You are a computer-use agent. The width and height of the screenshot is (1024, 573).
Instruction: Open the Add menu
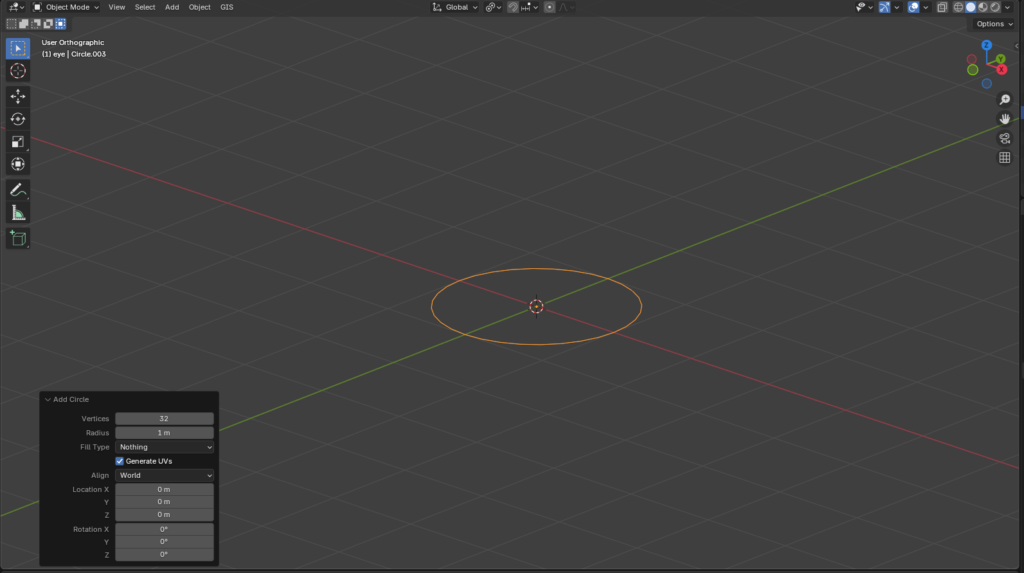click(x=172, y=7)
